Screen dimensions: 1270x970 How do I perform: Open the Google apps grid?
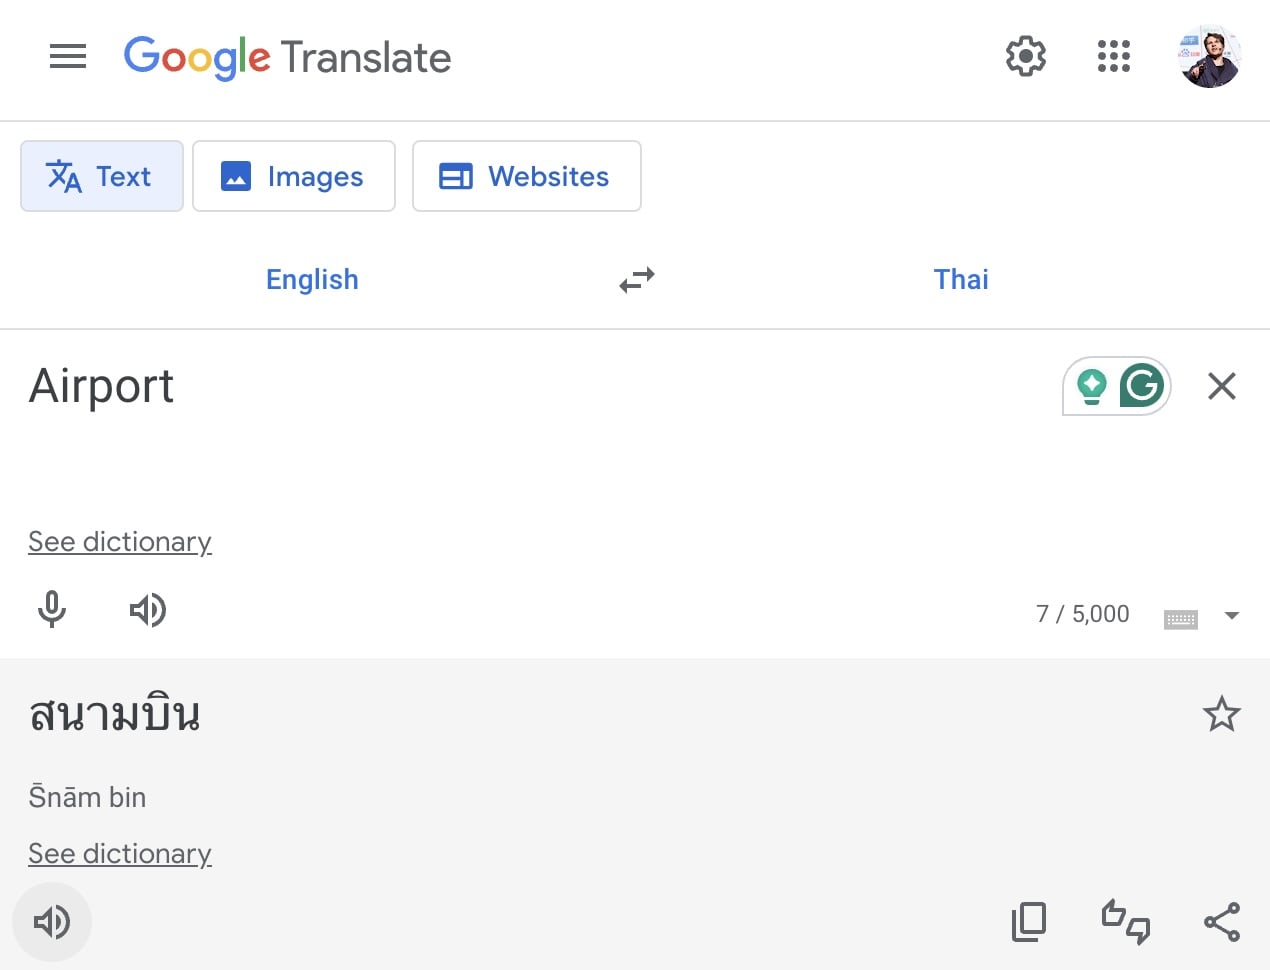click(1113, 57)
